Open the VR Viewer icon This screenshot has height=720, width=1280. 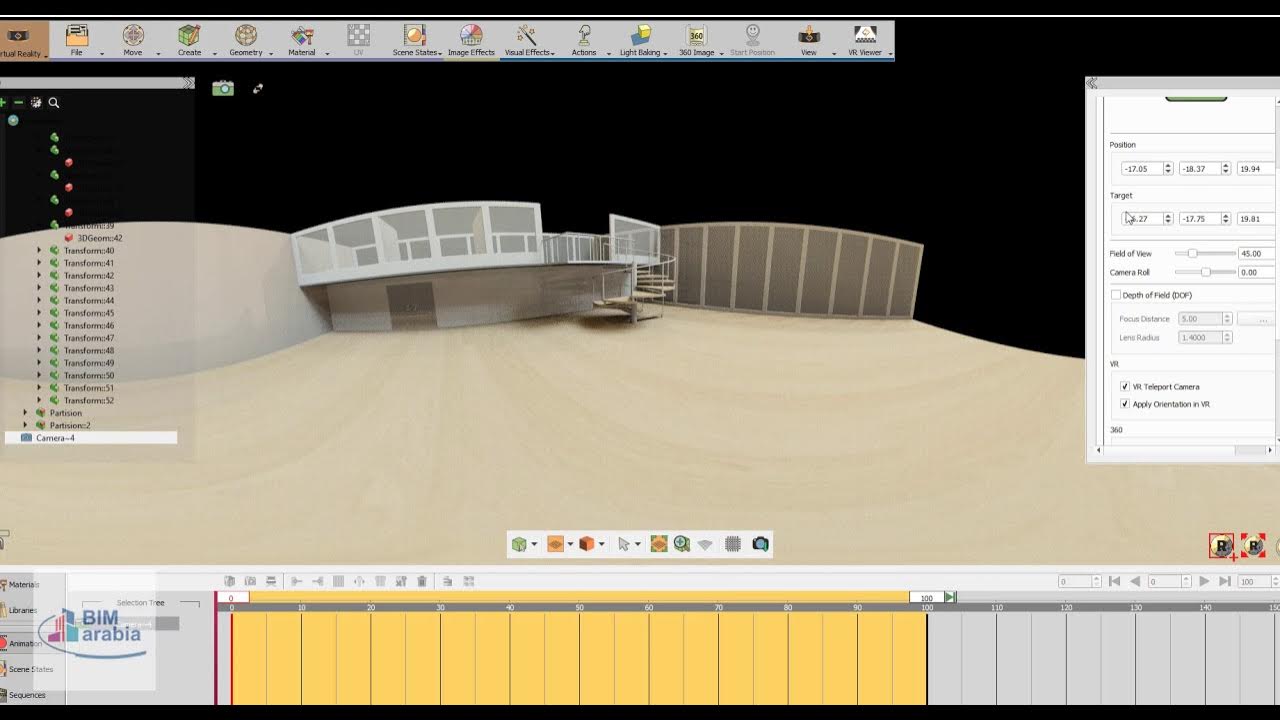click(x=865, y=35)
